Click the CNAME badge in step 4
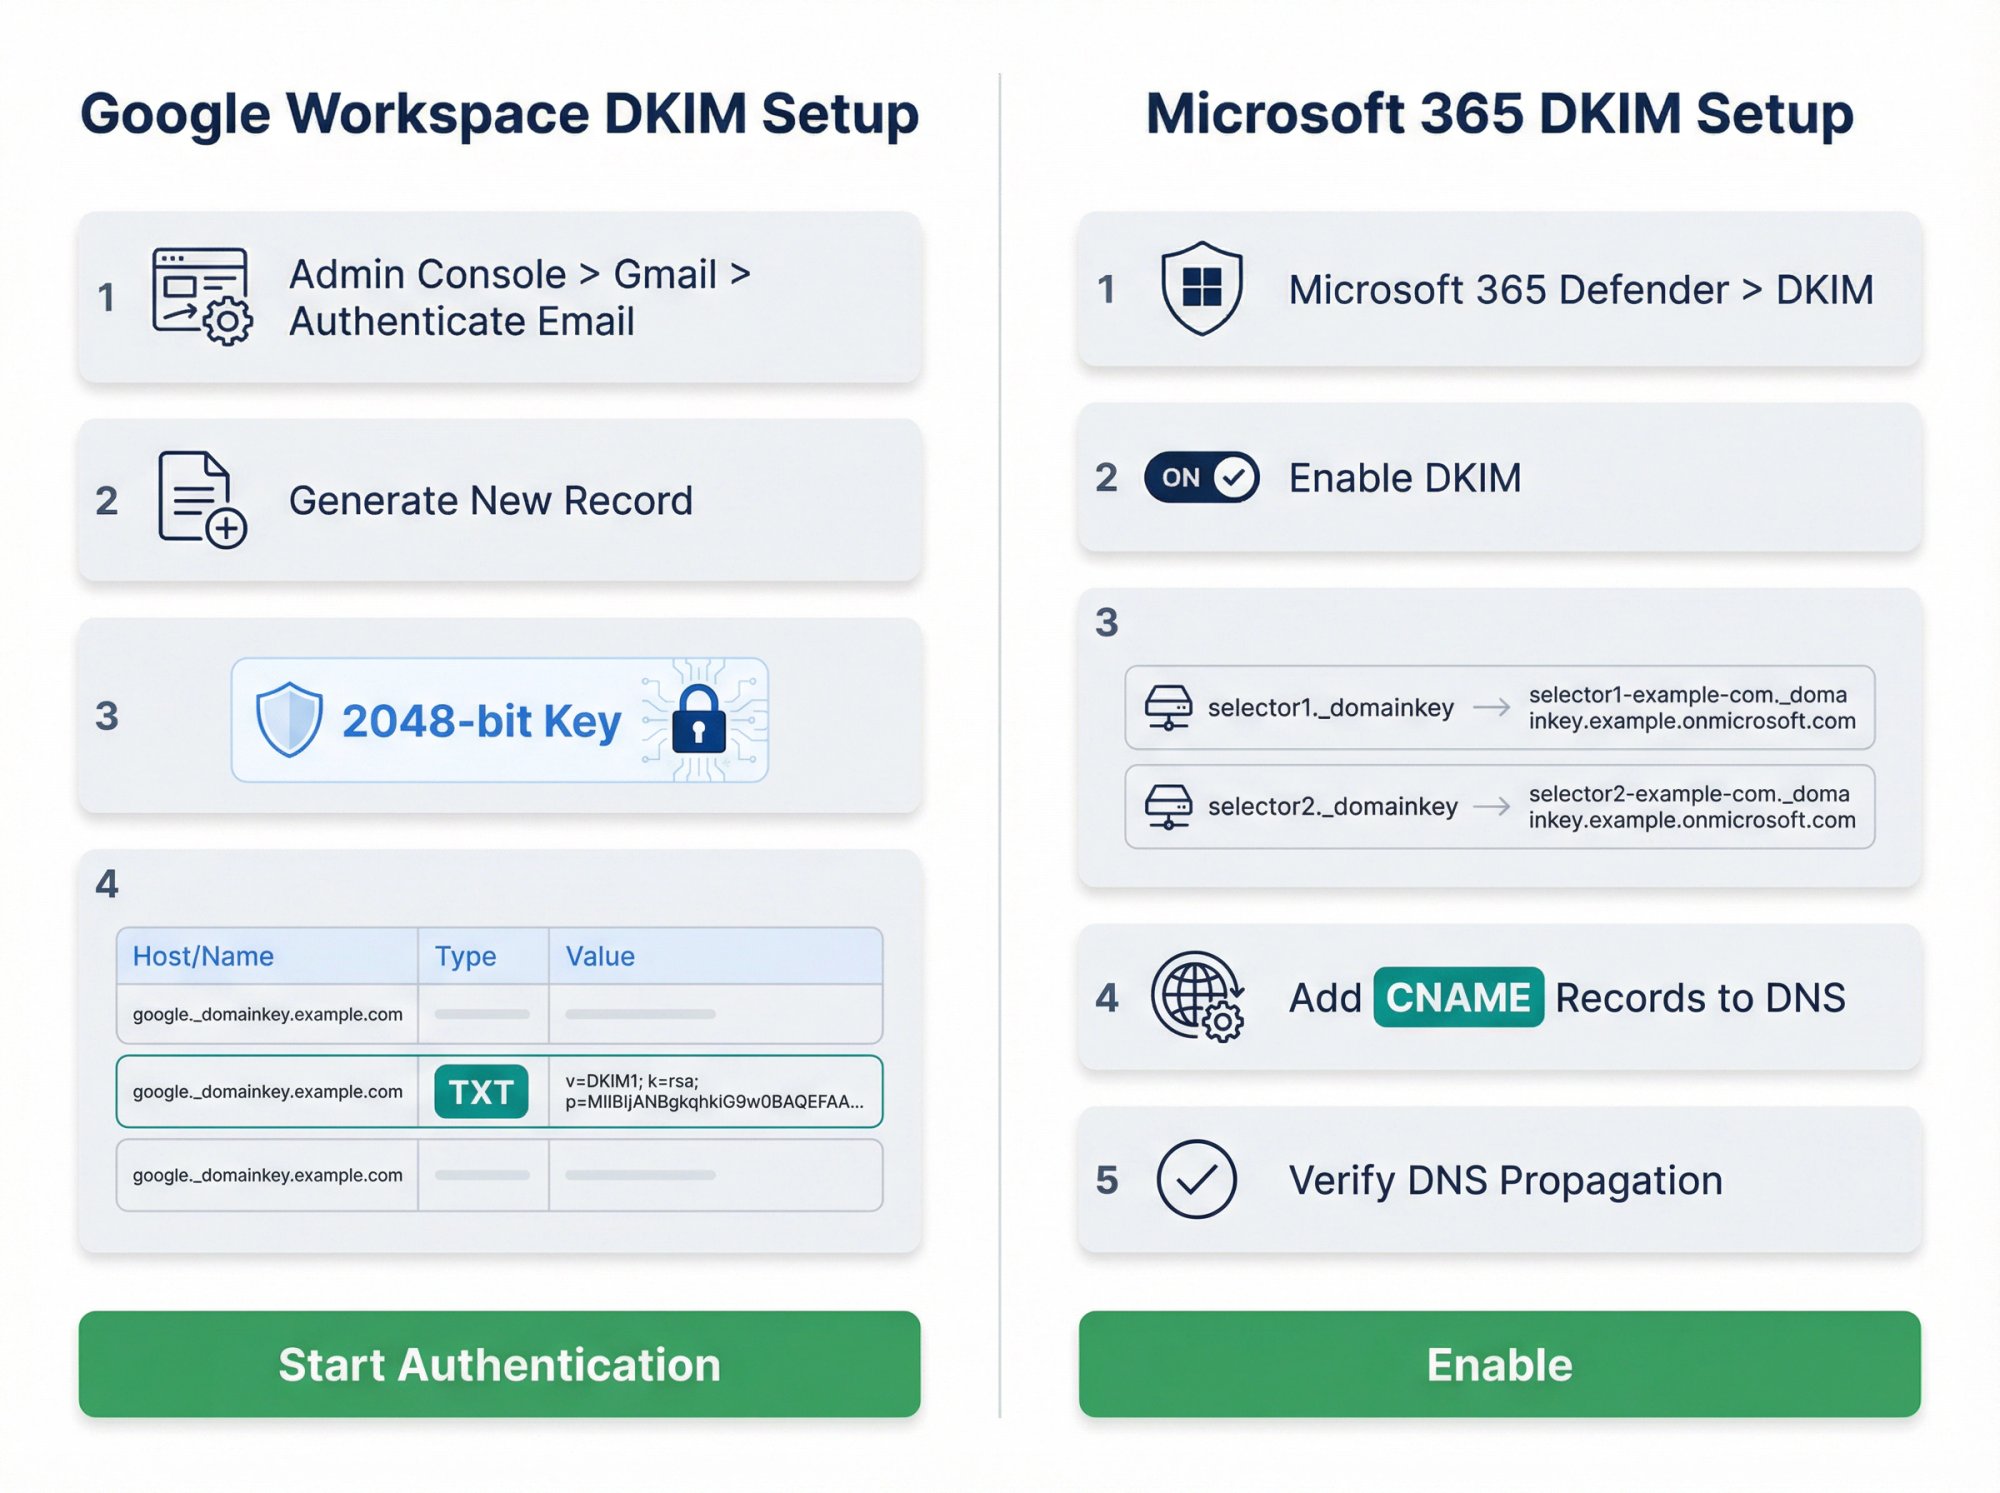This screenshot has width=2000, height=1493. 1455,997
